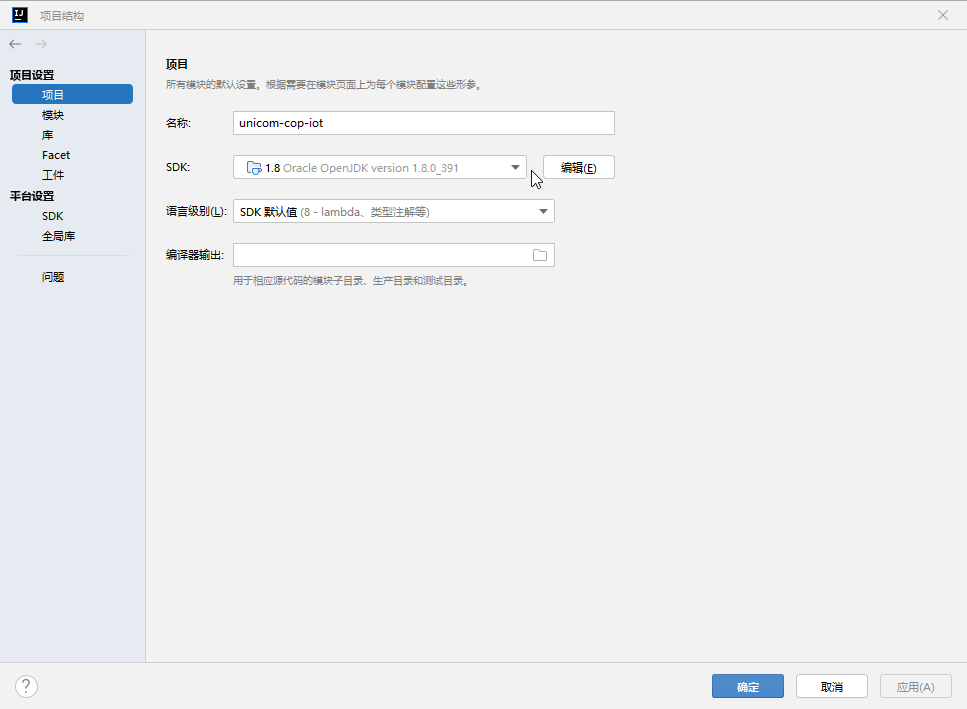The width and height of the screenshot is (967, 709).
Task: Click the 应用(A) button
Action: click(x=915, y=686)
